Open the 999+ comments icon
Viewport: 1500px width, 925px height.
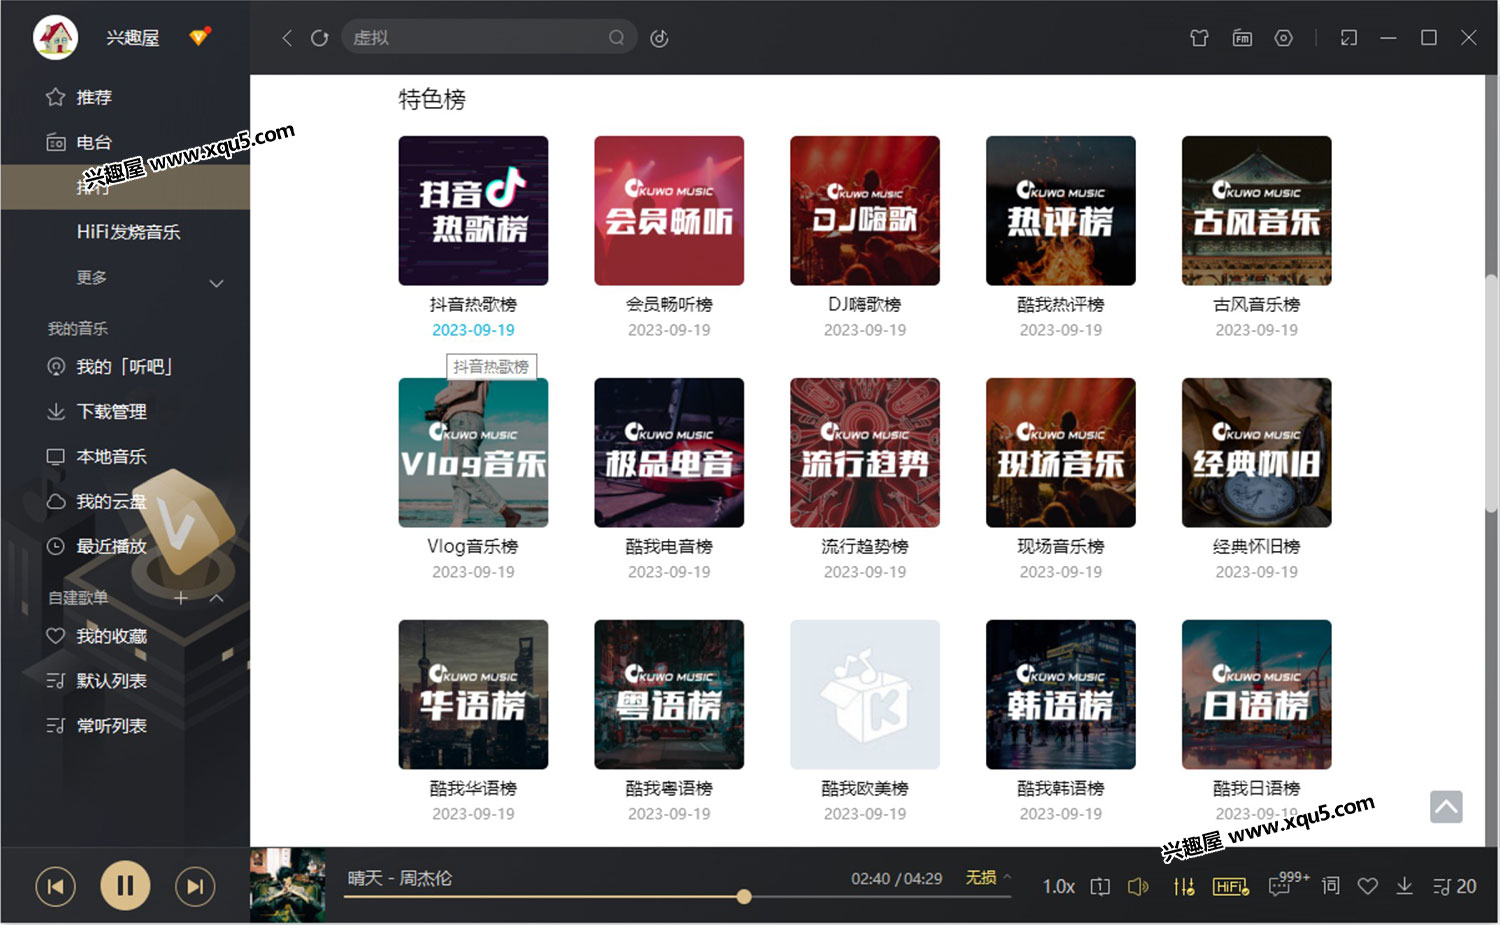(1288, 883)
